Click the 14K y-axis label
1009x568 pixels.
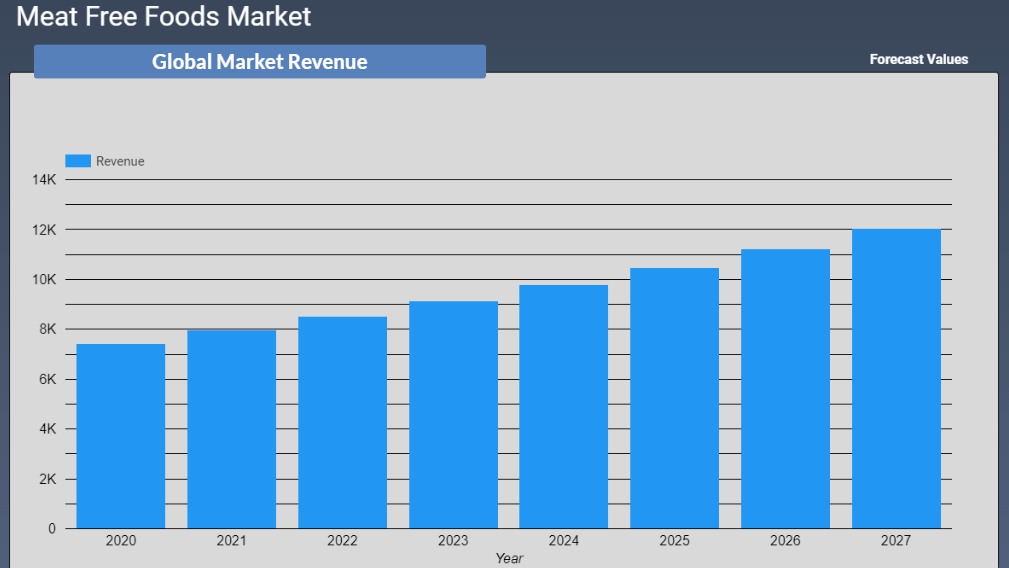point(44,179)
